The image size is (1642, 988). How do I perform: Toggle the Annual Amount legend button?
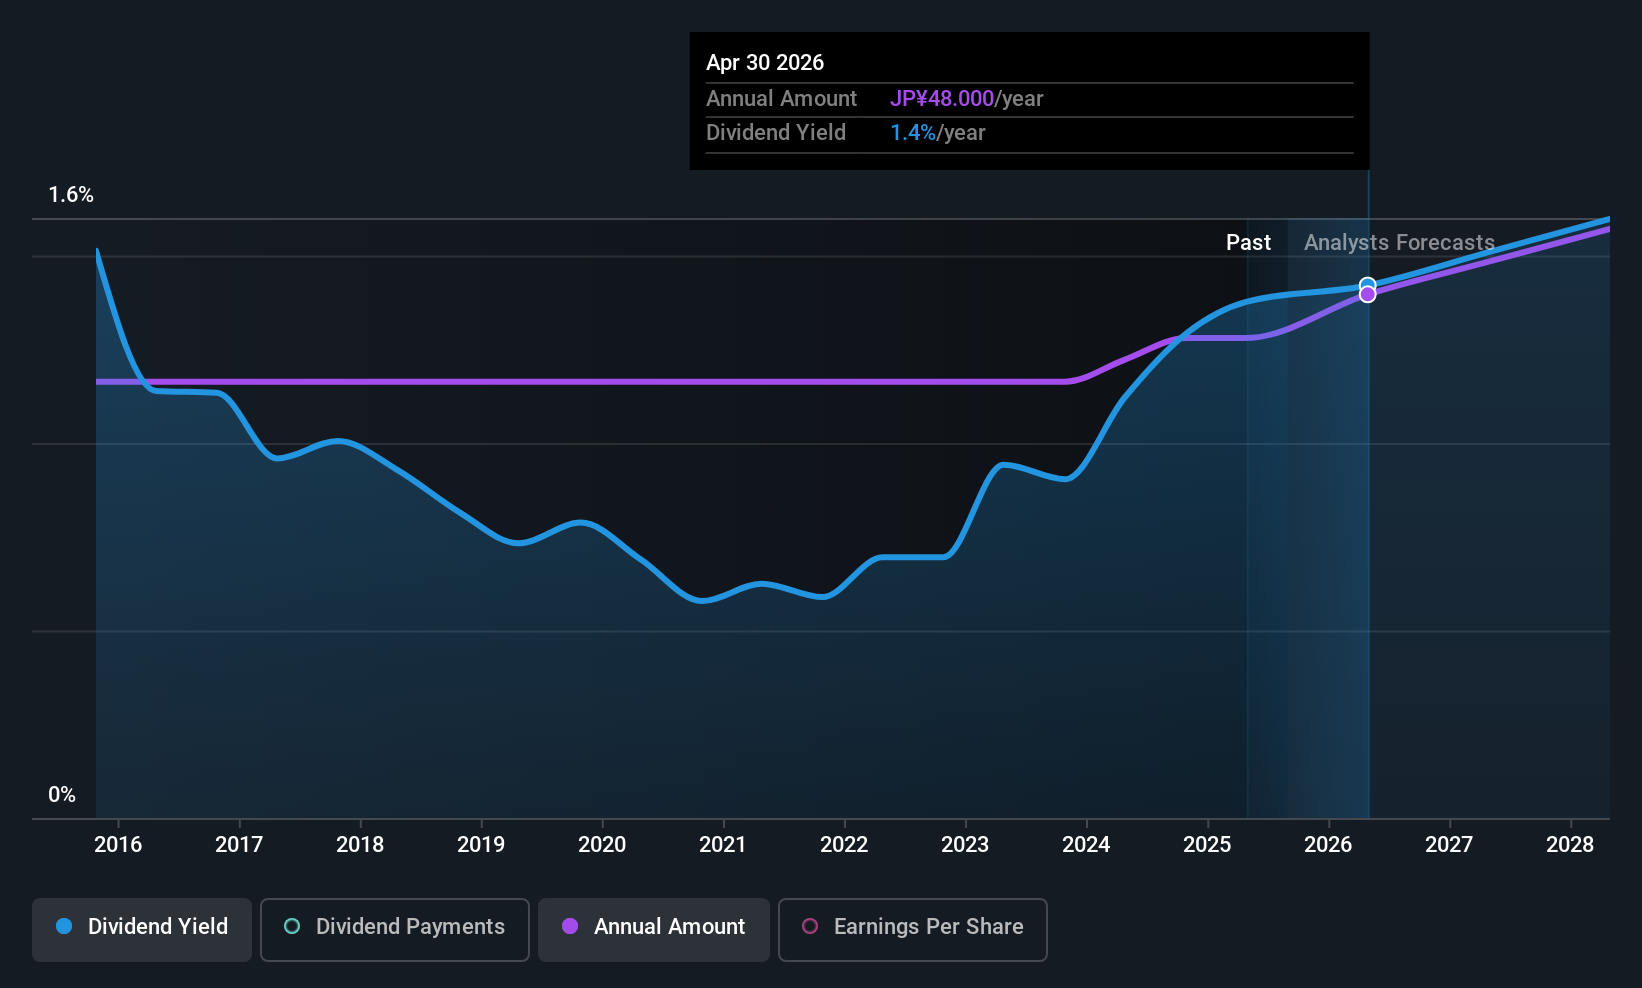tap(654, 929)
